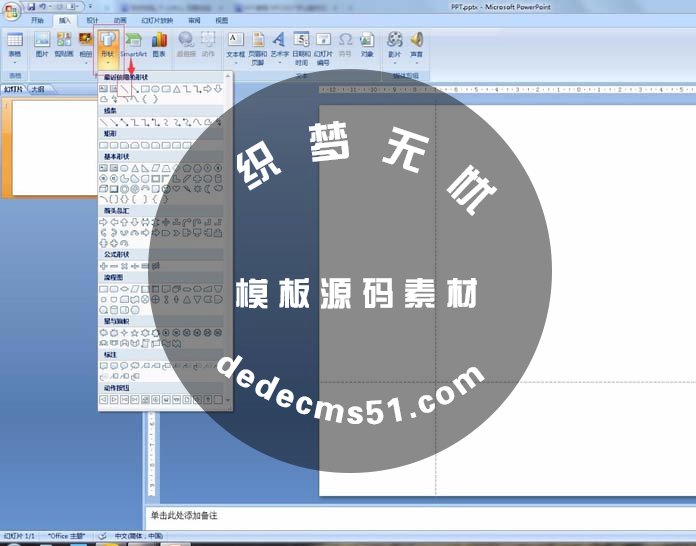The image size is (696, 546).
Task: Insert a picture with 图片 button
Action: click(x=42, y=44)
